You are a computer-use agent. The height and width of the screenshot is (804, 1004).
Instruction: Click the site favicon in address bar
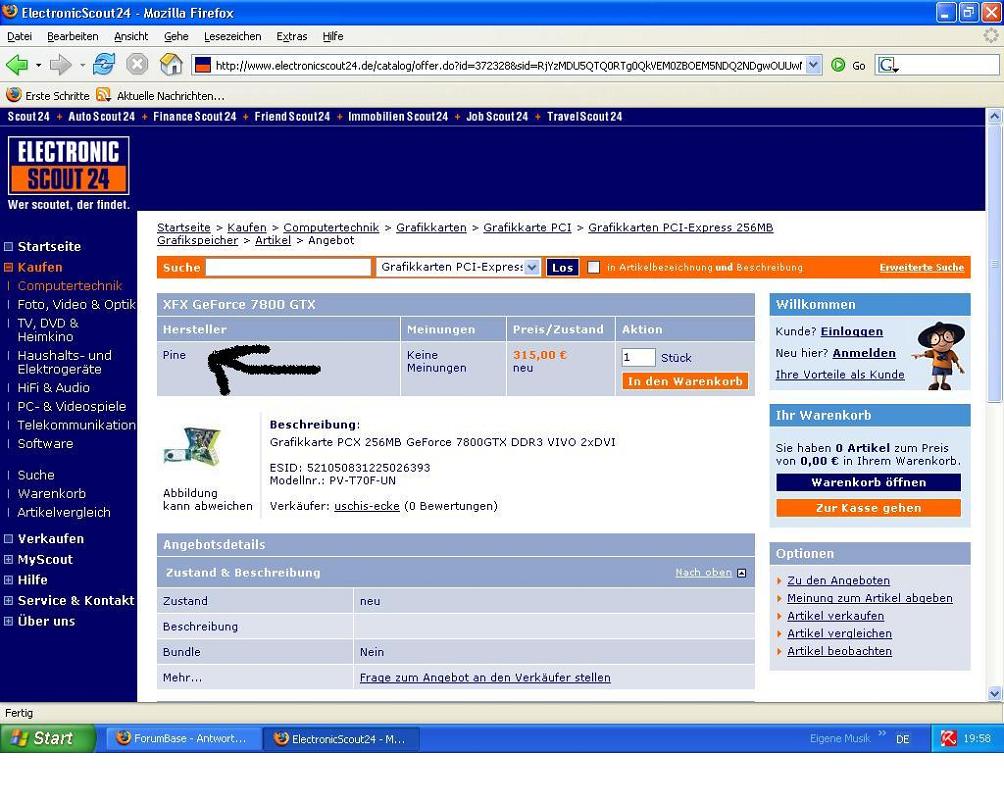[x=203, y=65]
